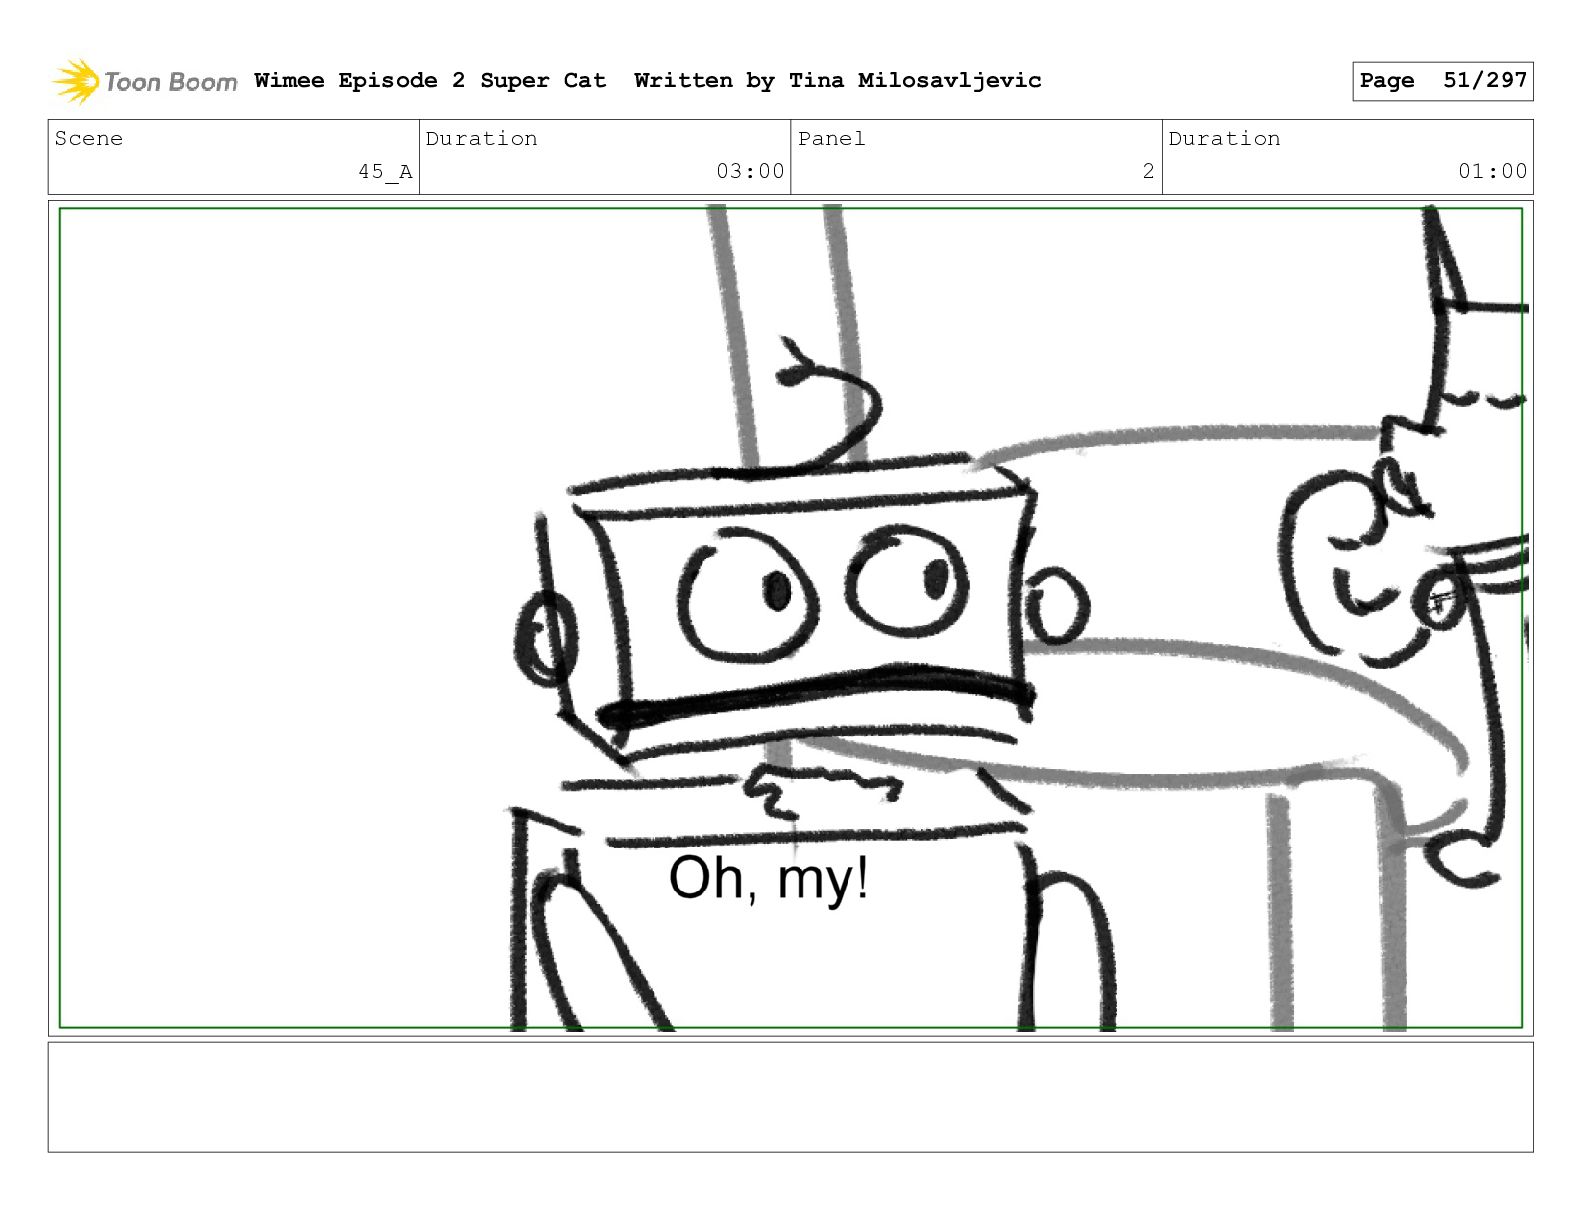
Task: Click the Toon Boom logo
Action: click(x=145, y=81)
